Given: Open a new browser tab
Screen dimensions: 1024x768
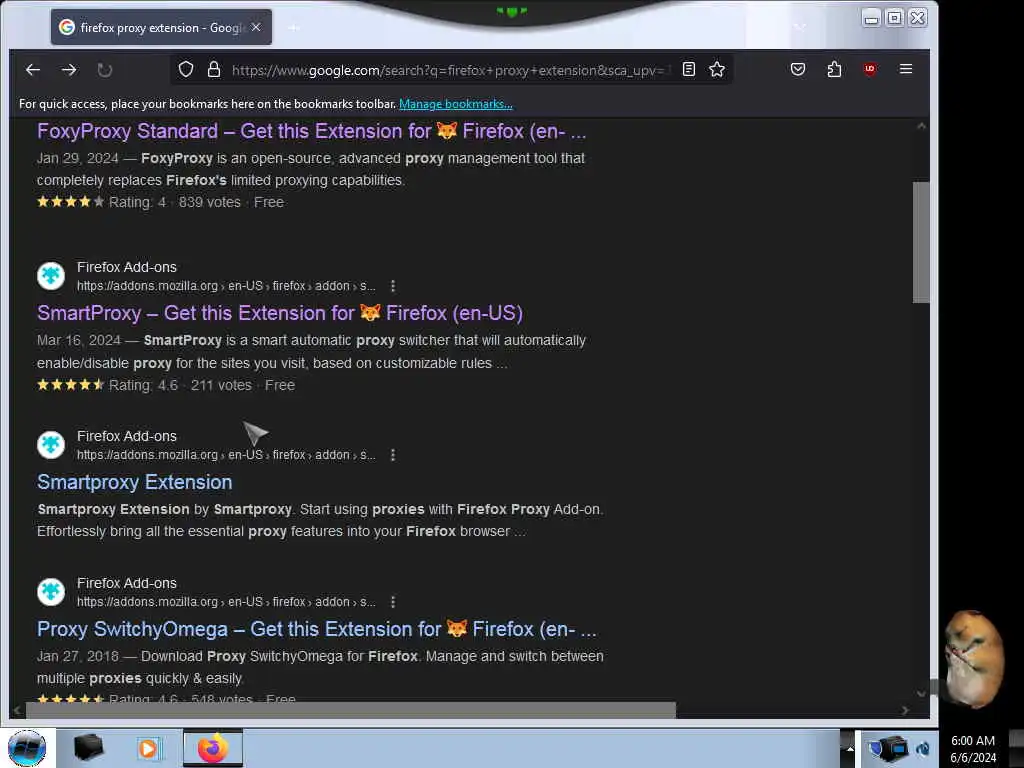Looking at the screenshot, I should point(295,27).
